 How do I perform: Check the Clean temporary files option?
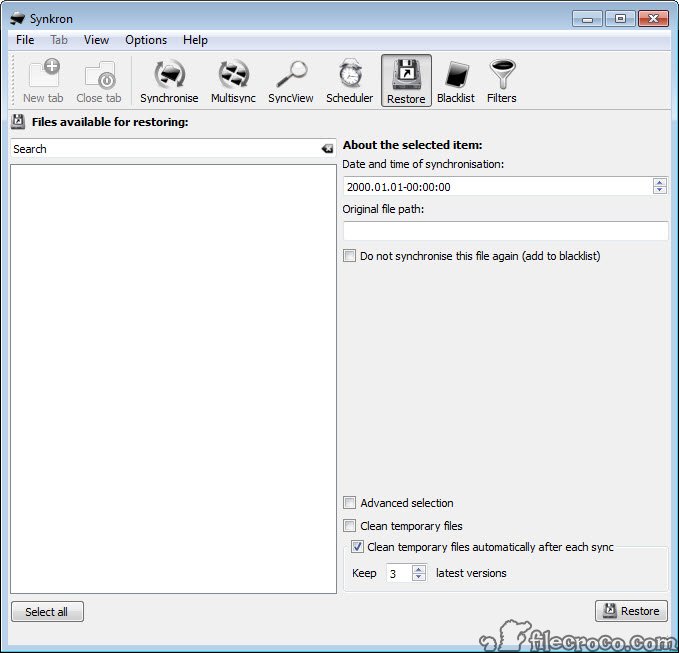pos(349,526)
